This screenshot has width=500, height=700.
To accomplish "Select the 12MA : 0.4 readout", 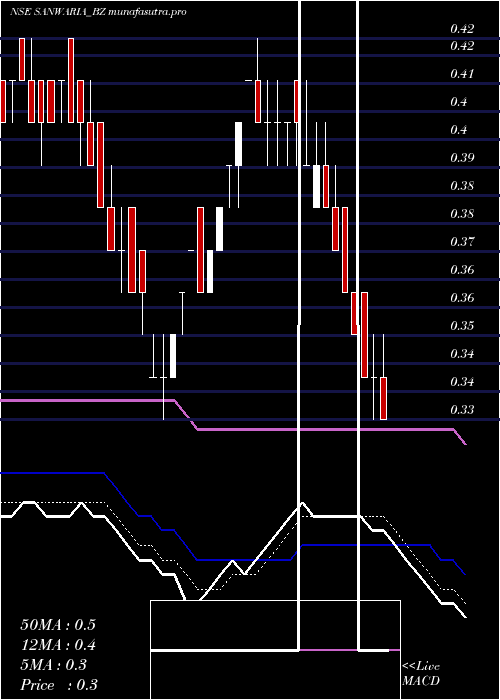I will pos(58,645).
